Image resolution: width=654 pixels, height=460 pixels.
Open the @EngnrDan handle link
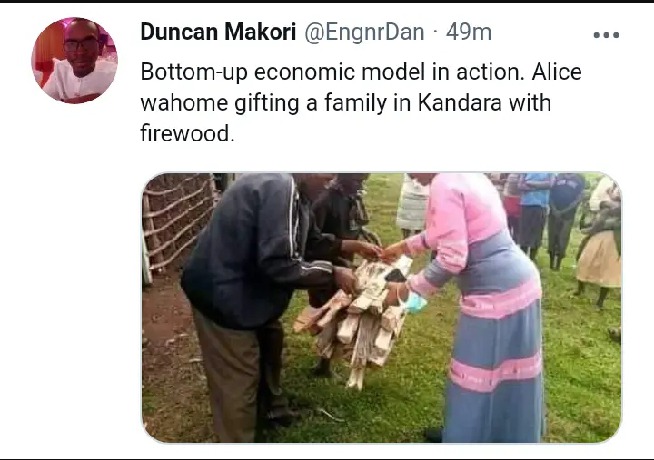tap(364, 32)
